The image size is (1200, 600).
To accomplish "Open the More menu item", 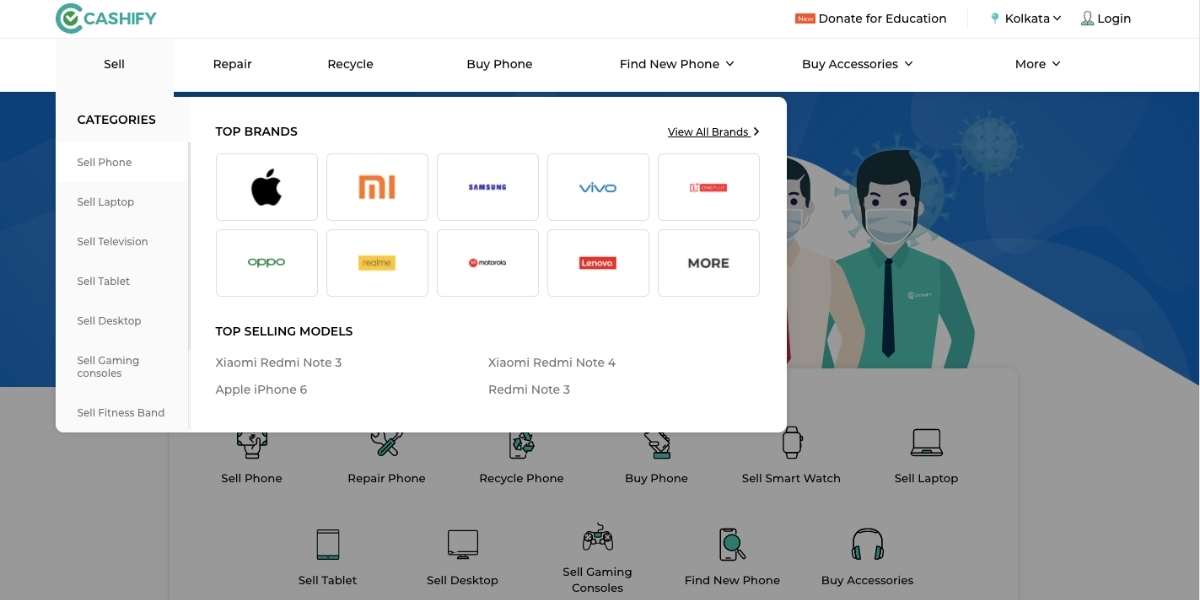I will coord(1036,63).
